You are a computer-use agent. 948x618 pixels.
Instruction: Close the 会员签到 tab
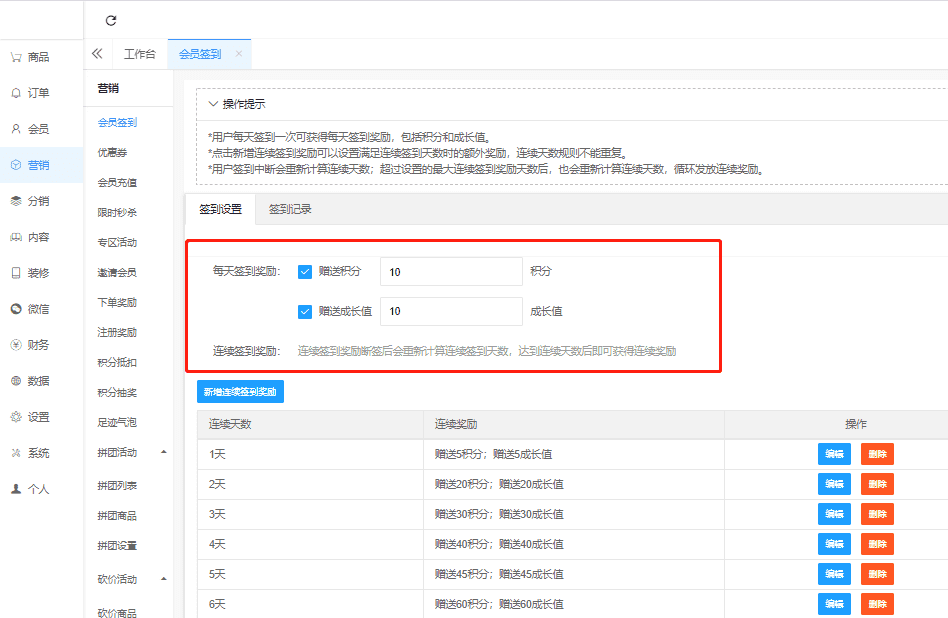238,54
